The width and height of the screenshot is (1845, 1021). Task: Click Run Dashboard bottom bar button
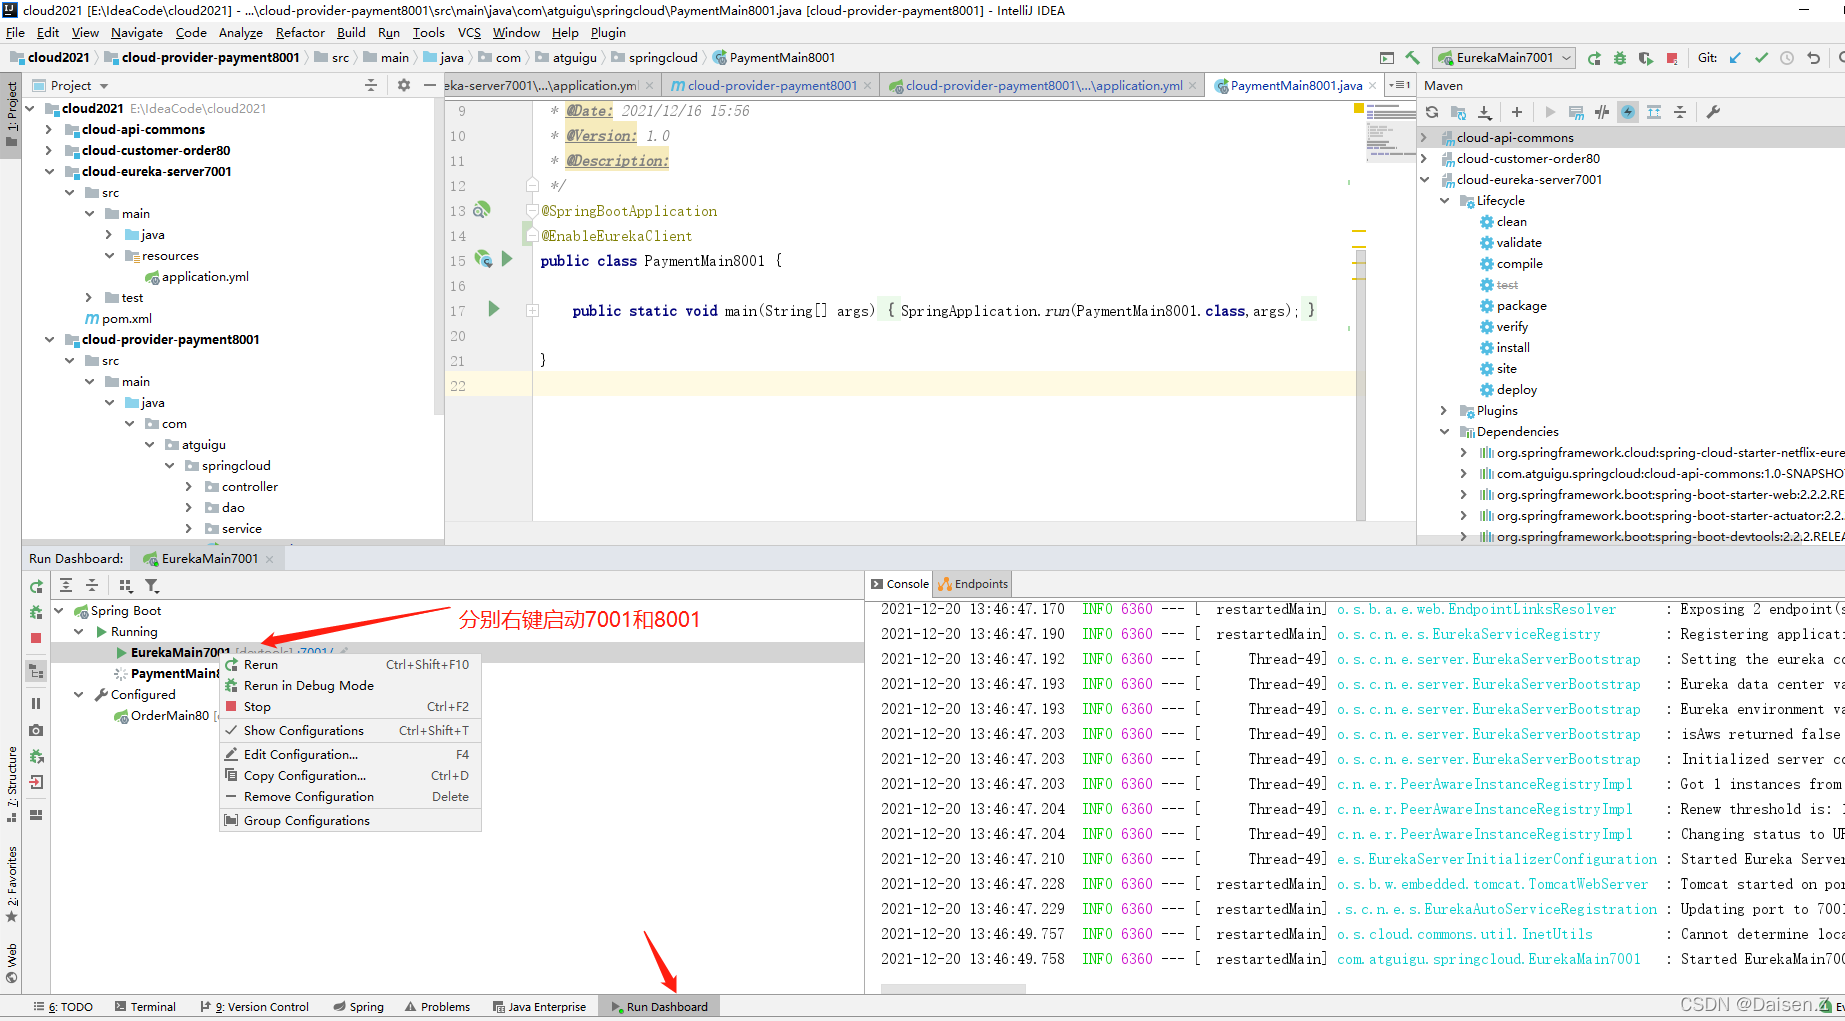(659, 1007)
